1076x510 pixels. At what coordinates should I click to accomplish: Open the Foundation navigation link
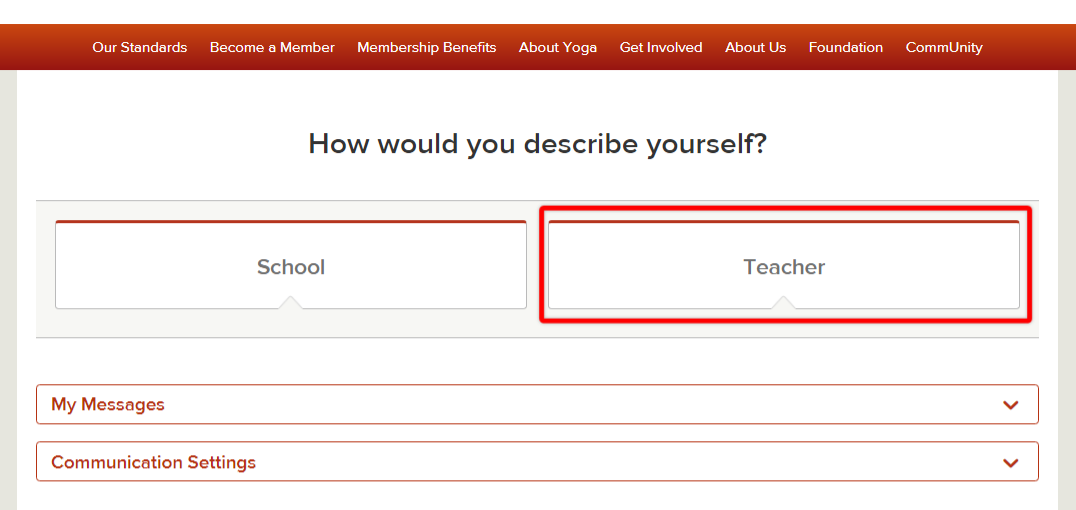846,47
